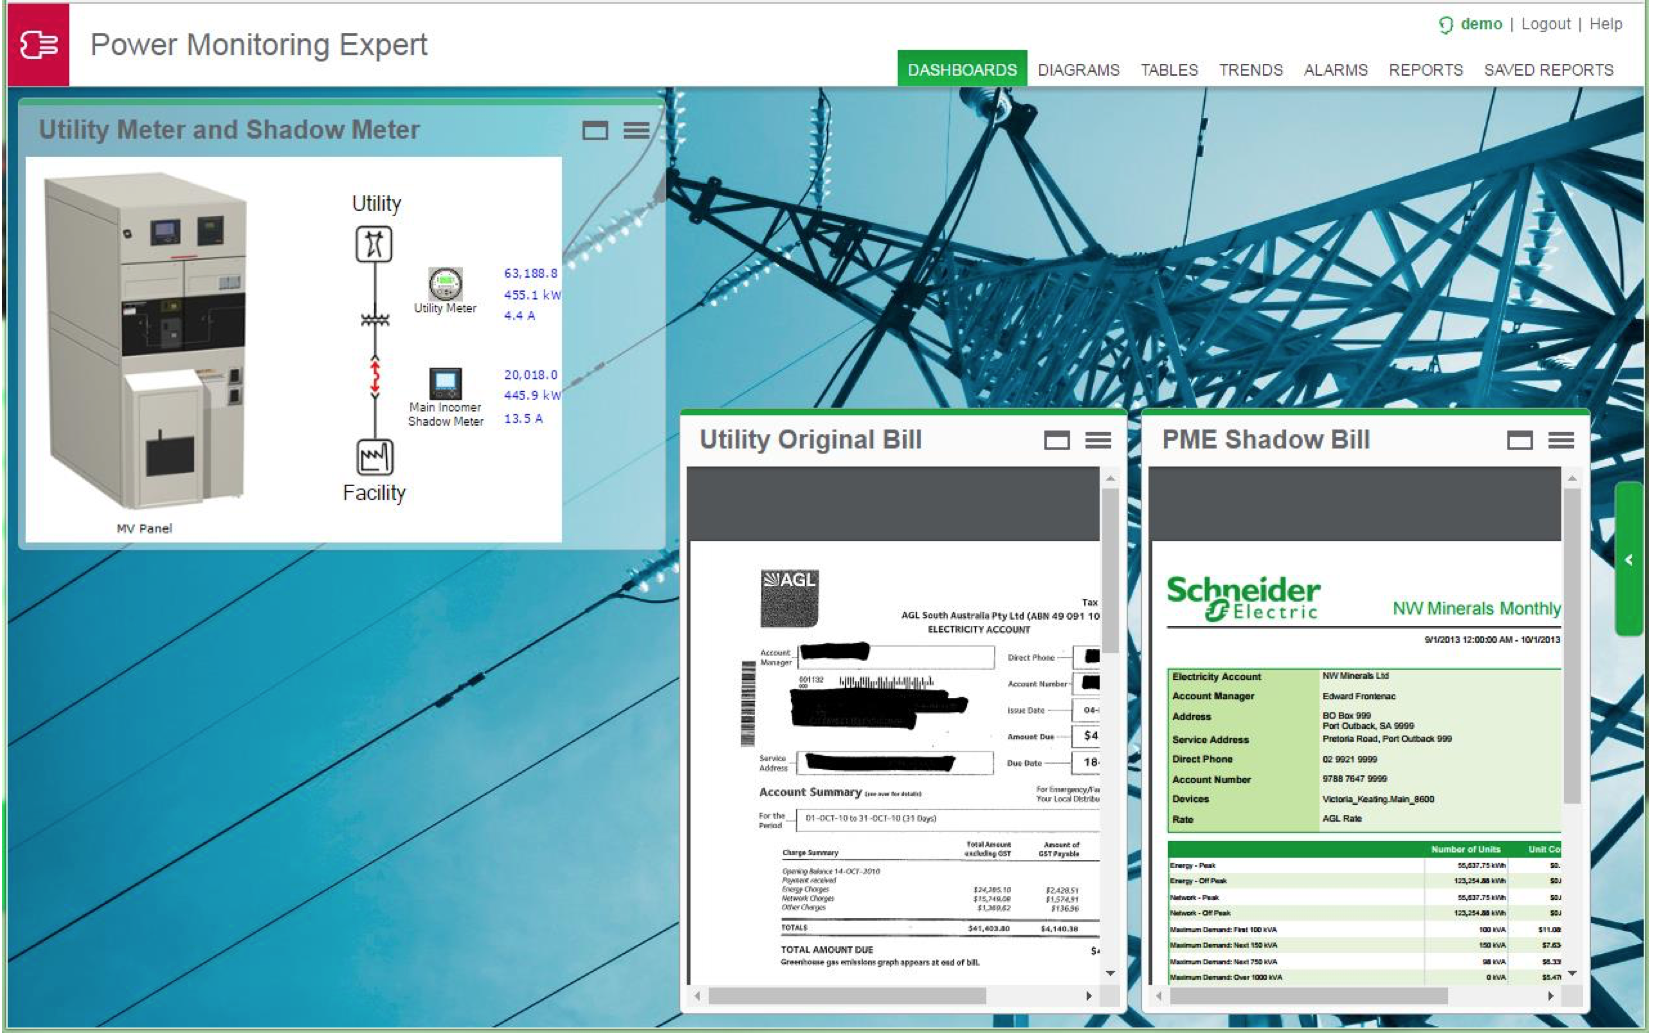Viewport: 1654px width, 1036px height.
Task: Click the Power Monitoring Expert logo icon
Action: [x=39, y=45]
